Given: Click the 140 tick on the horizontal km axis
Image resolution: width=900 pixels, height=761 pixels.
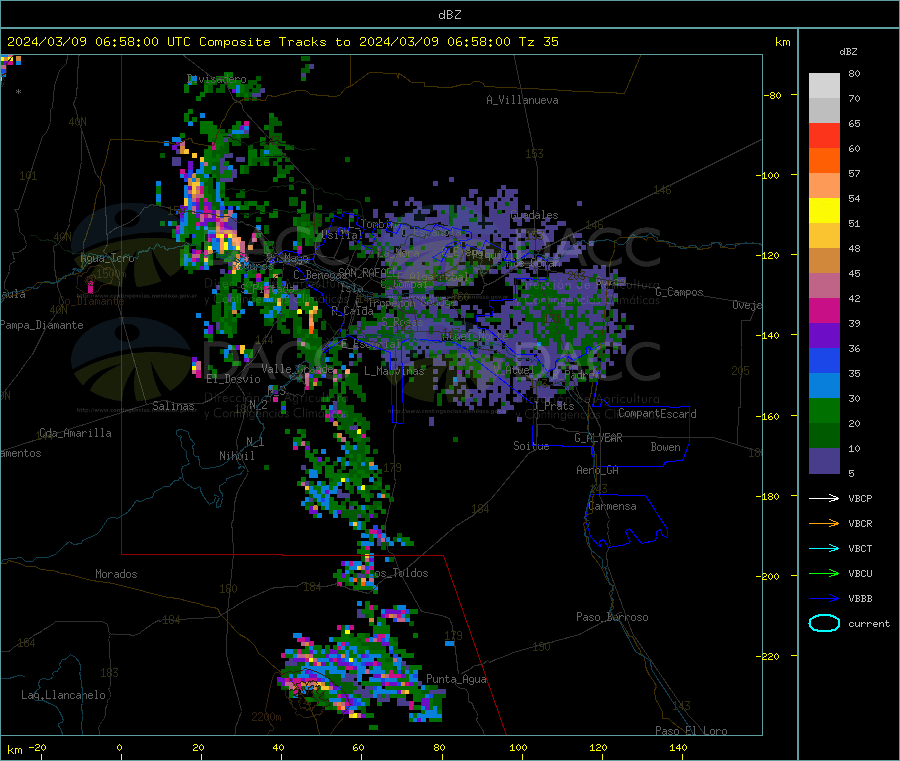Looking at the screenshot, I should 678,748.
